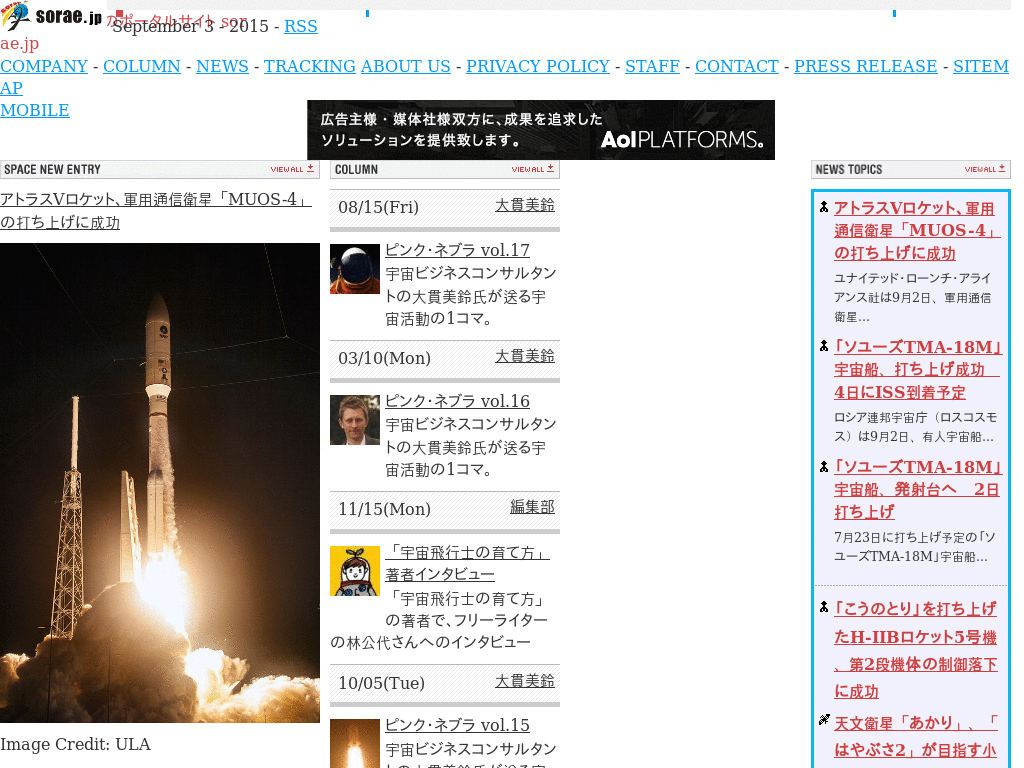Open the CONTACT link
This screenshot has width=1024, height=768.
737,66
